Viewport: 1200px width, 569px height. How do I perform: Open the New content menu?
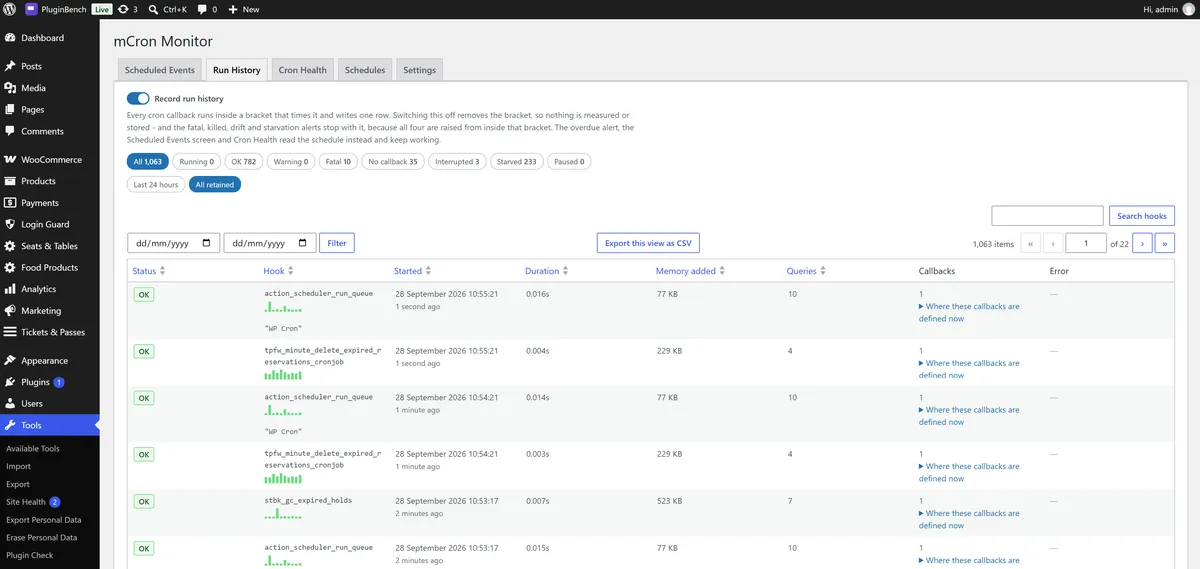pyautogui.click(x=243, y=9)
